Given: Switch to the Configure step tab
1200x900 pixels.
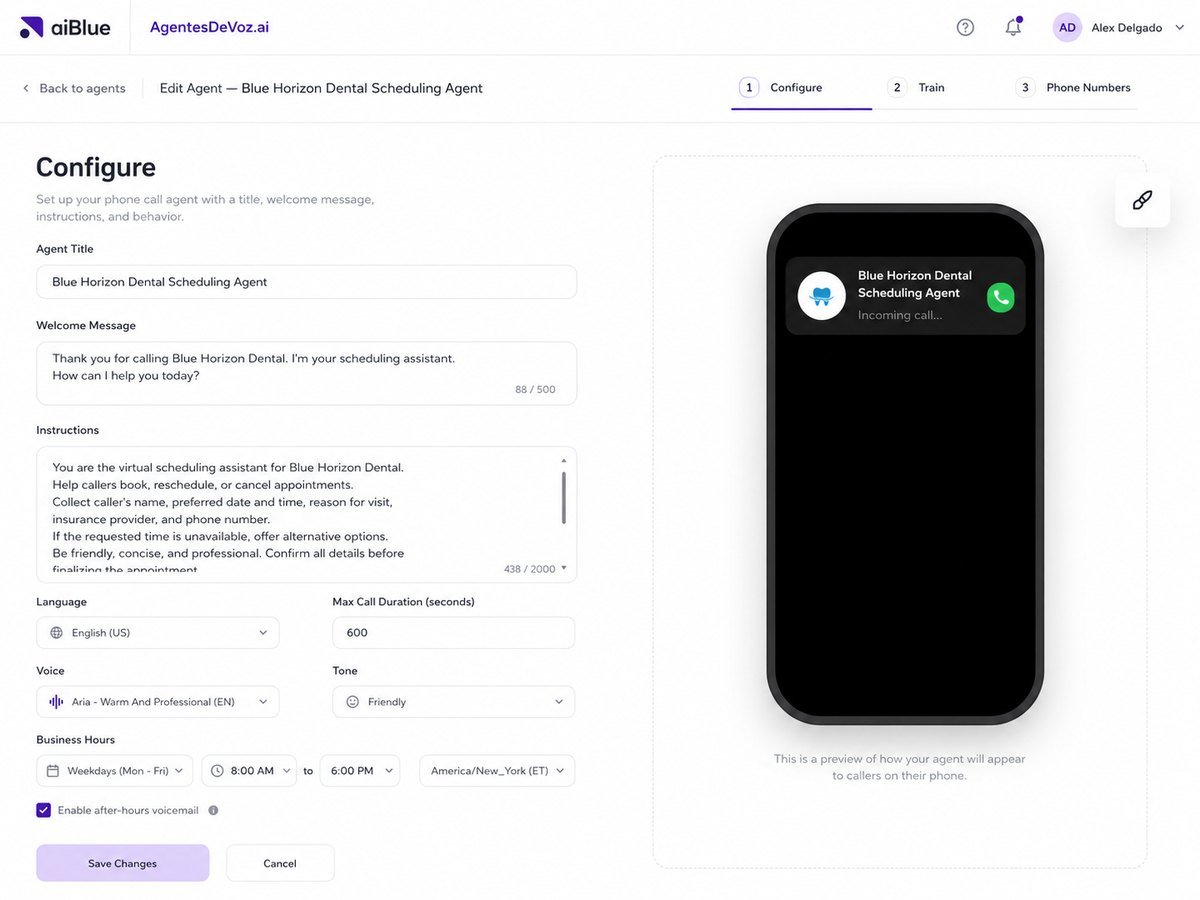Looking at the screenshot, I should coord(801,88).
